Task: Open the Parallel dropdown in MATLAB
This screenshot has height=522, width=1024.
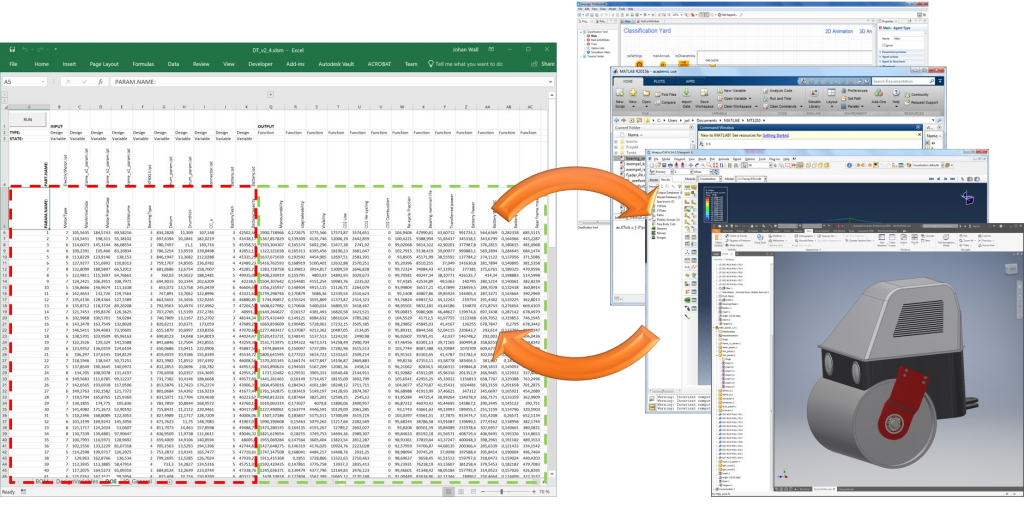Action: pos(852,106)
